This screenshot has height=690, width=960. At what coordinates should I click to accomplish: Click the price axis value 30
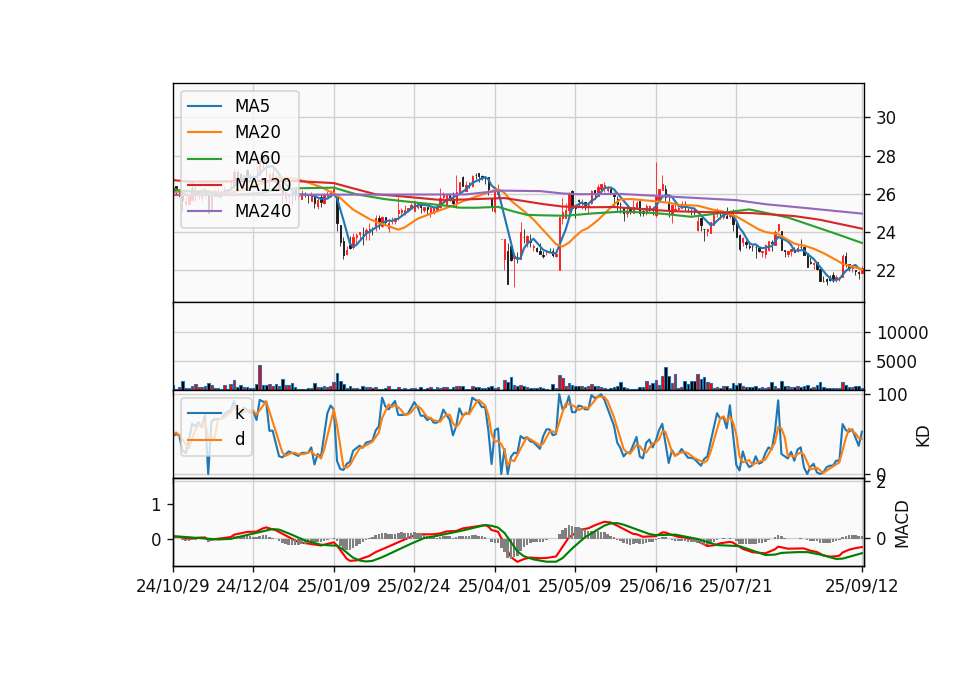[x=886, y=118]
